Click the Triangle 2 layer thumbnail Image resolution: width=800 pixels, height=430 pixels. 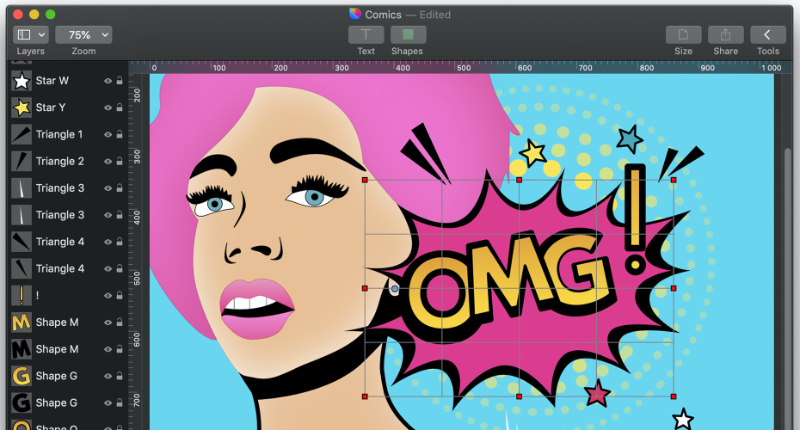(21, 162)
